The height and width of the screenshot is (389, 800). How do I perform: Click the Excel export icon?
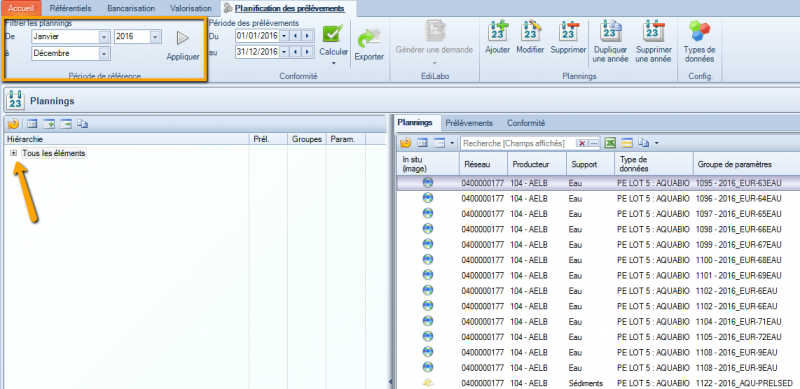pos(610,143)
